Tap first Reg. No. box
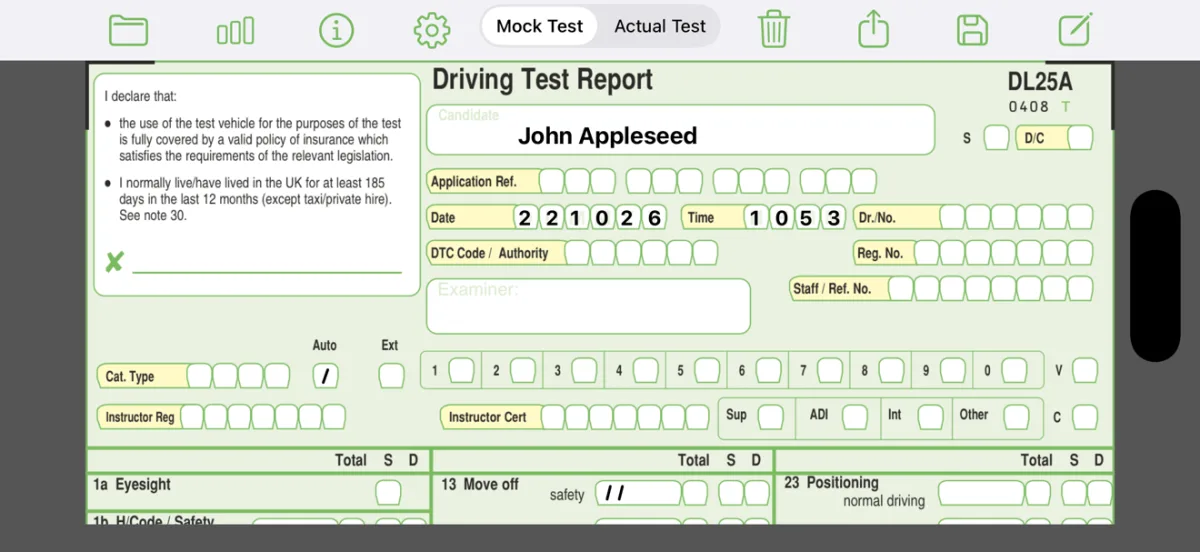 [926, 253]
